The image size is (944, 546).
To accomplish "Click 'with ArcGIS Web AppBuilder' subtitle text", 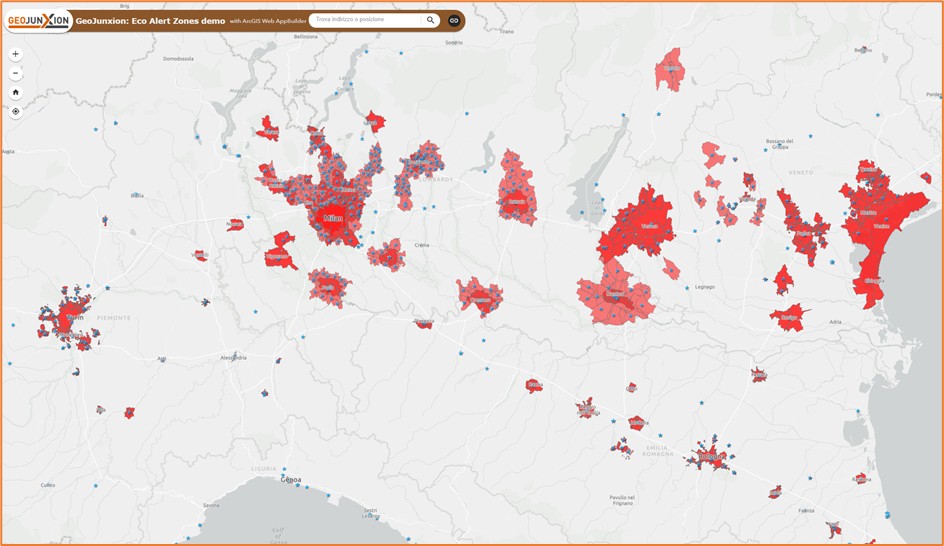I will point(267,21).
